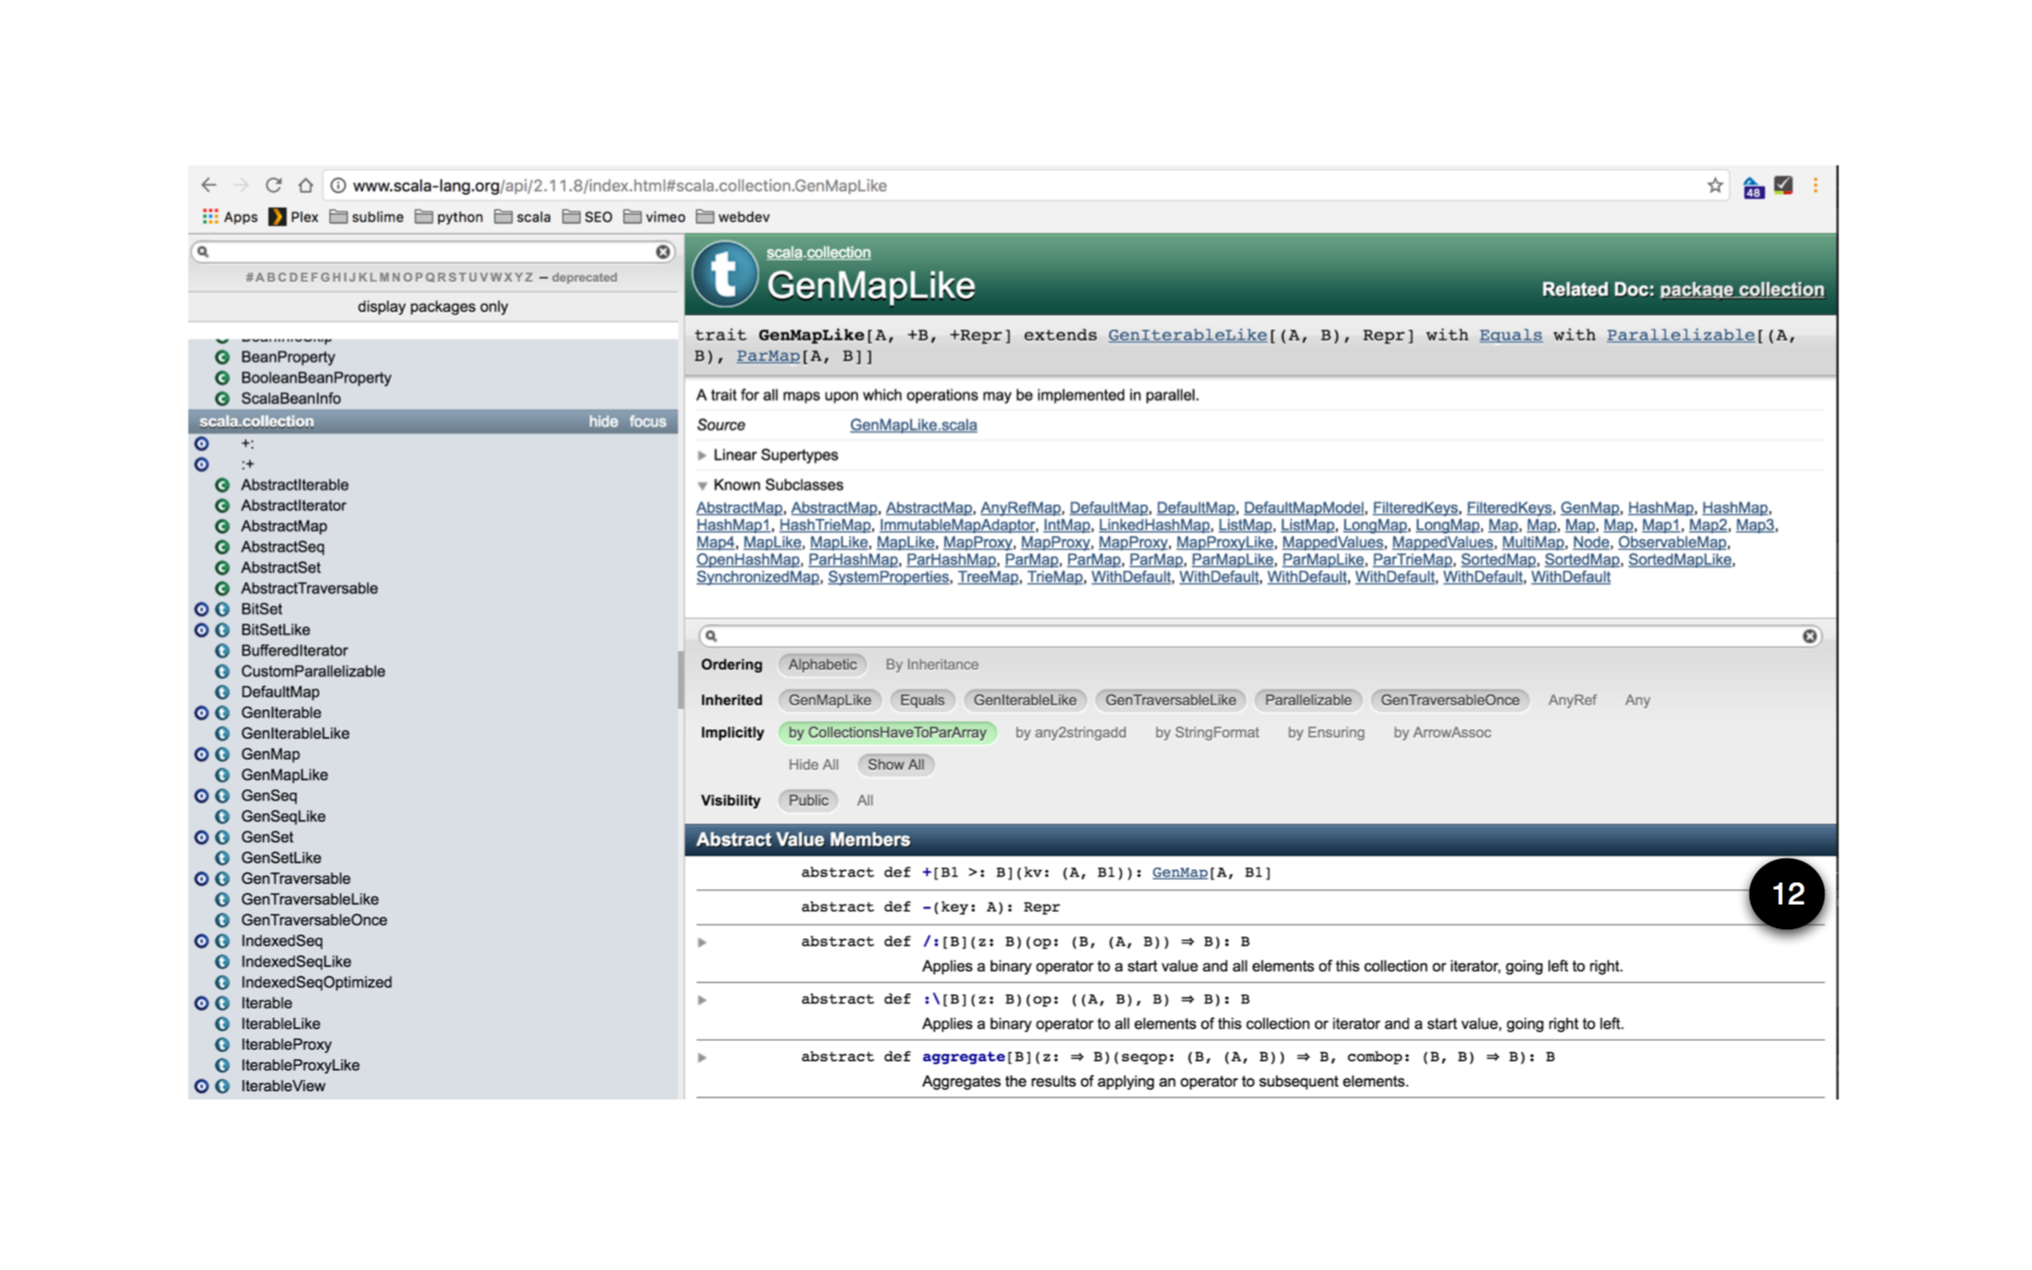Click the AbstractMap class icon in sidebar
Screen dimensions: 2032x1270
tap(222, 526)
